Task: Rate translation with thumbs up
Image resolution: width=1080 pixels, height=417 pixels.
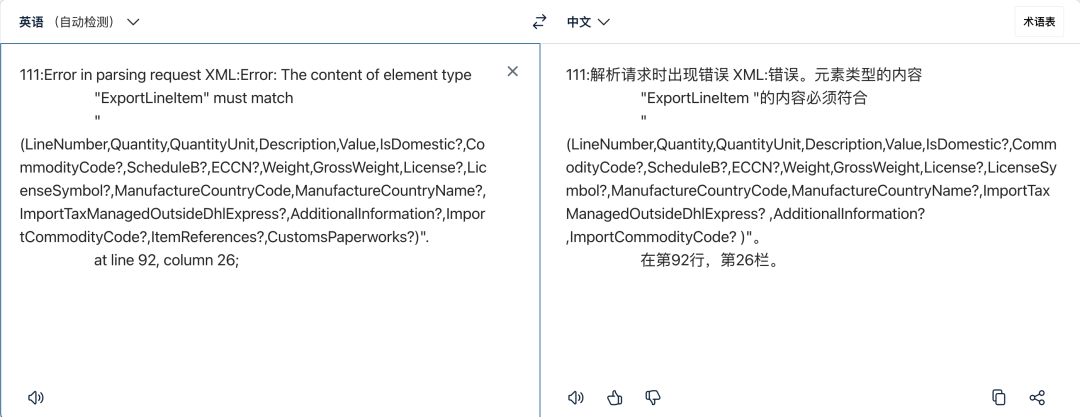Action: (x=614, y=397)
